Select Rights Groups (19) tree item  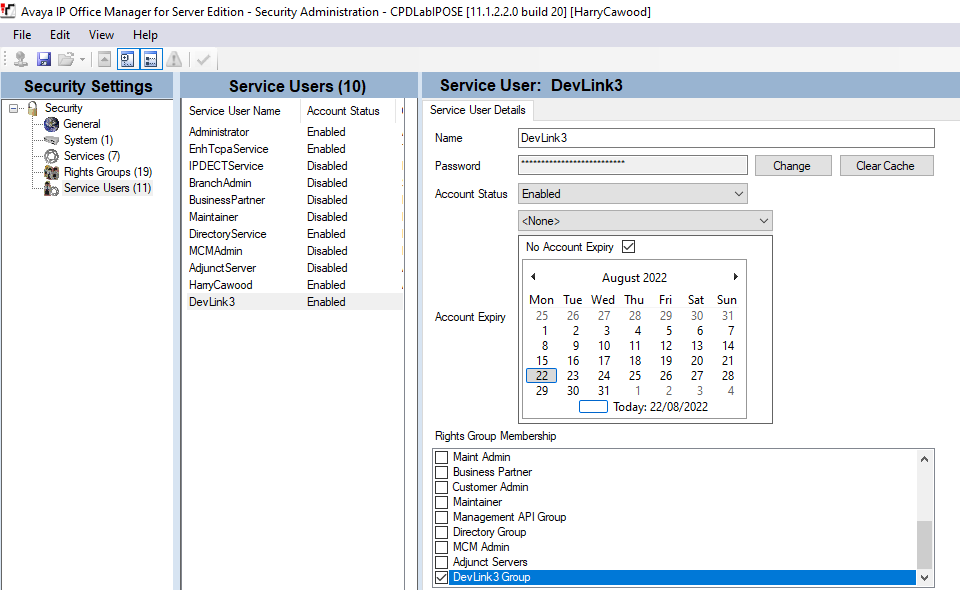(108, 172)
